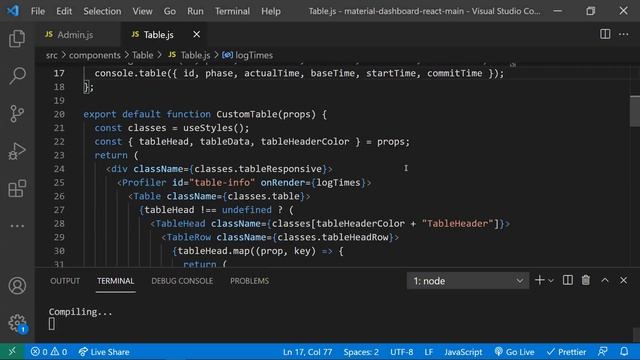Click line number 25 in the gutter

pos(59,182)
